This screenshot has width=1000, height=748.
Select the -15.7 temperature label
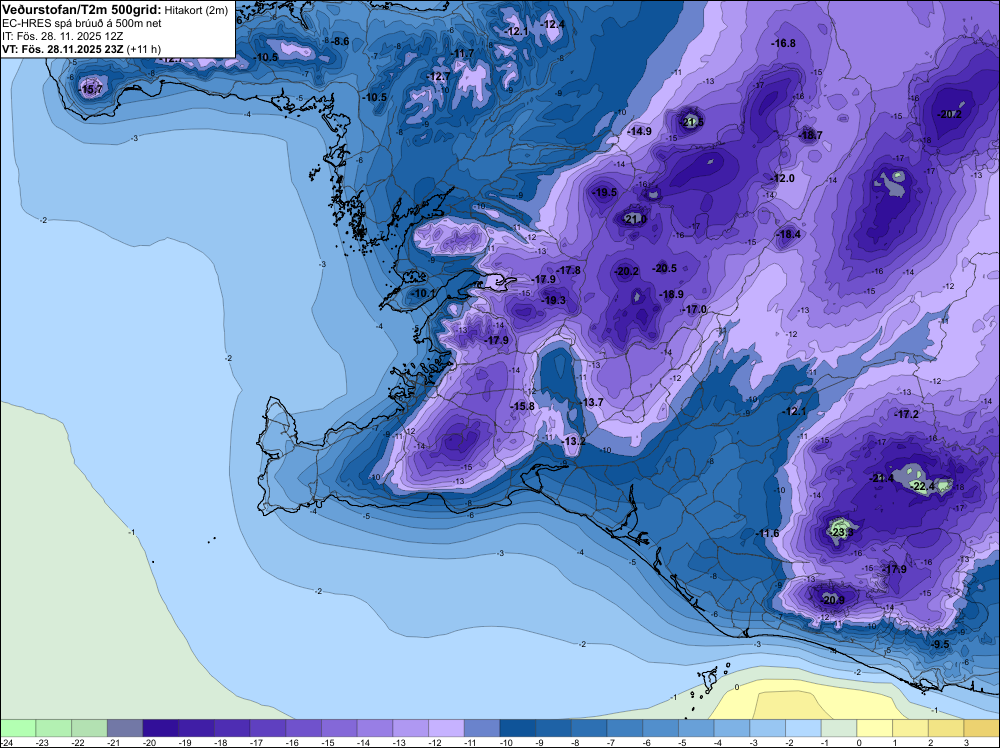(x=91, y=89)
